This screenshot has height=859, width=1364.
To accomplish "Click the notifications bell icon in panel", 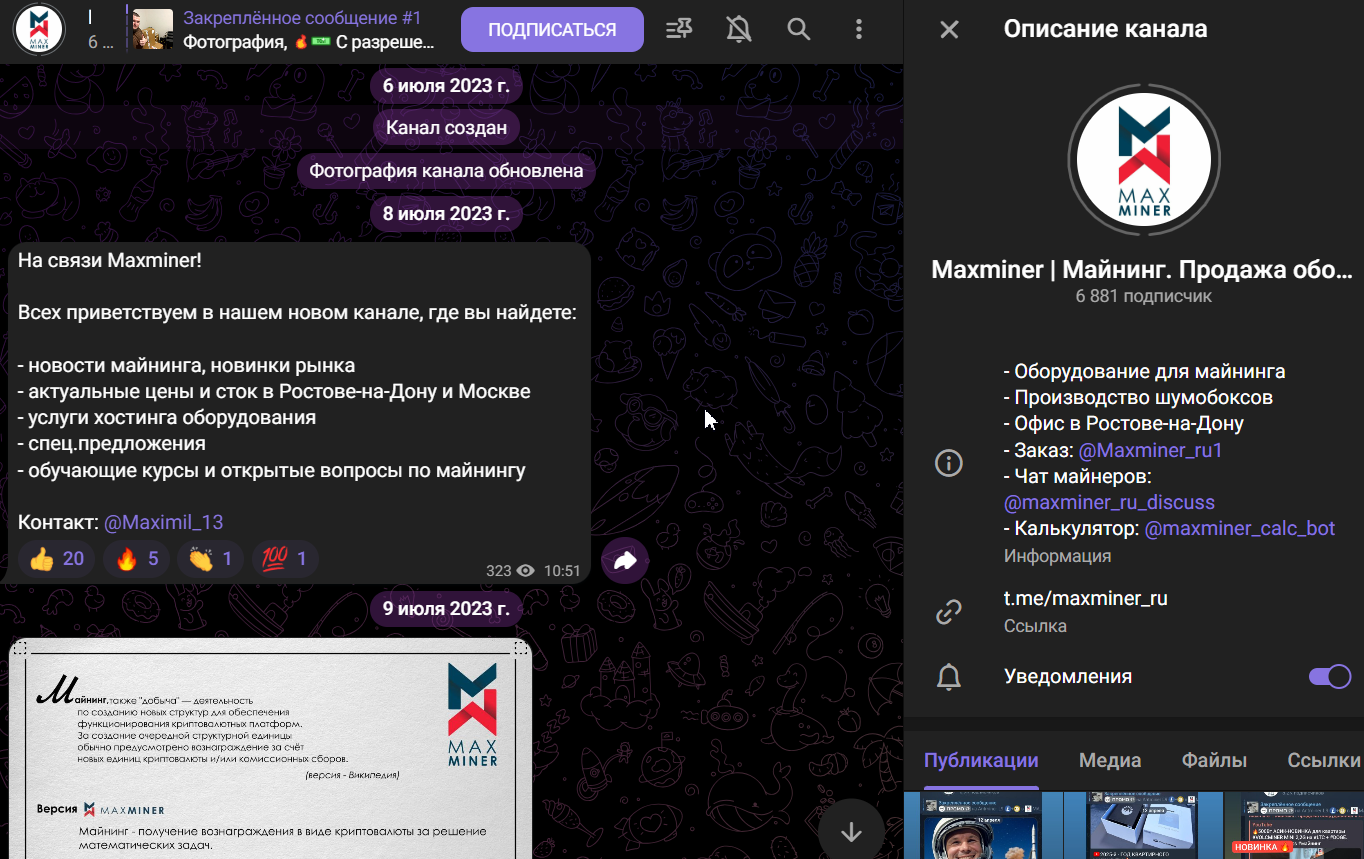I will [948, 677].
